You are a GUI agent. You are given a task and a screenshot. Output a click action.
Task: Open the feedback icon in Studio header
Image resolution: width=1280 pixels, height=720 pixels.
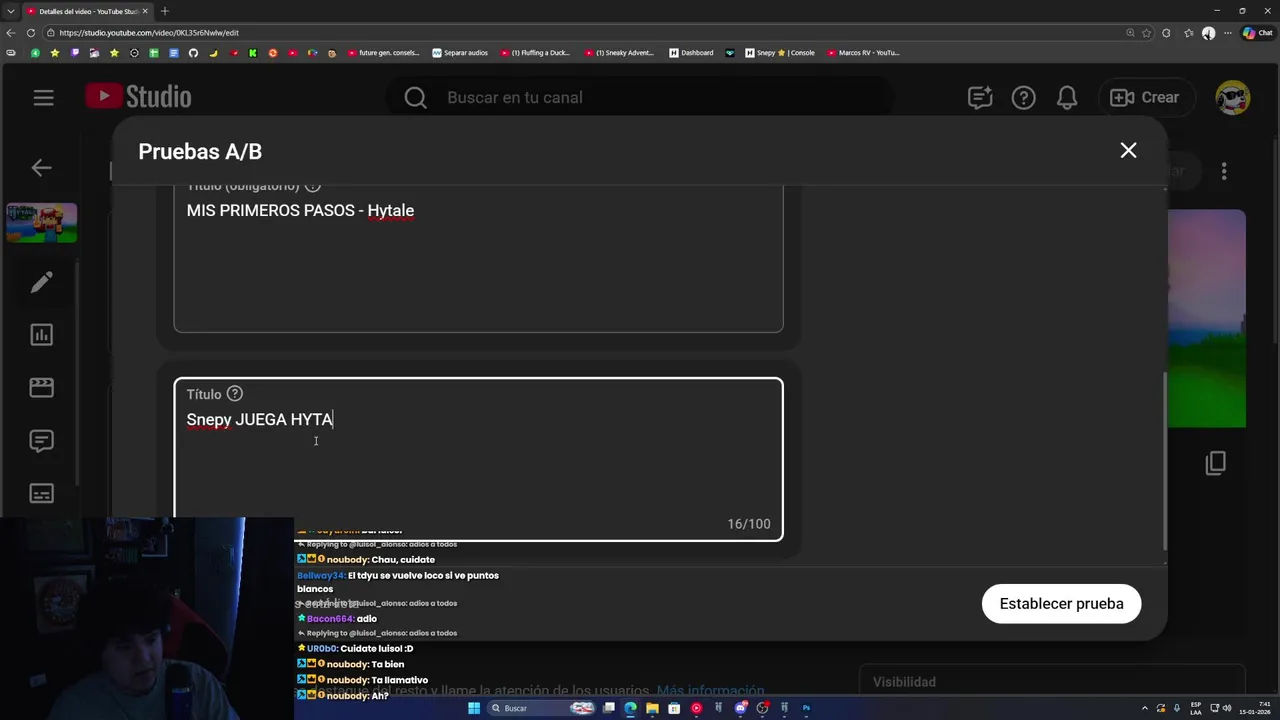[x=980, y=97]
